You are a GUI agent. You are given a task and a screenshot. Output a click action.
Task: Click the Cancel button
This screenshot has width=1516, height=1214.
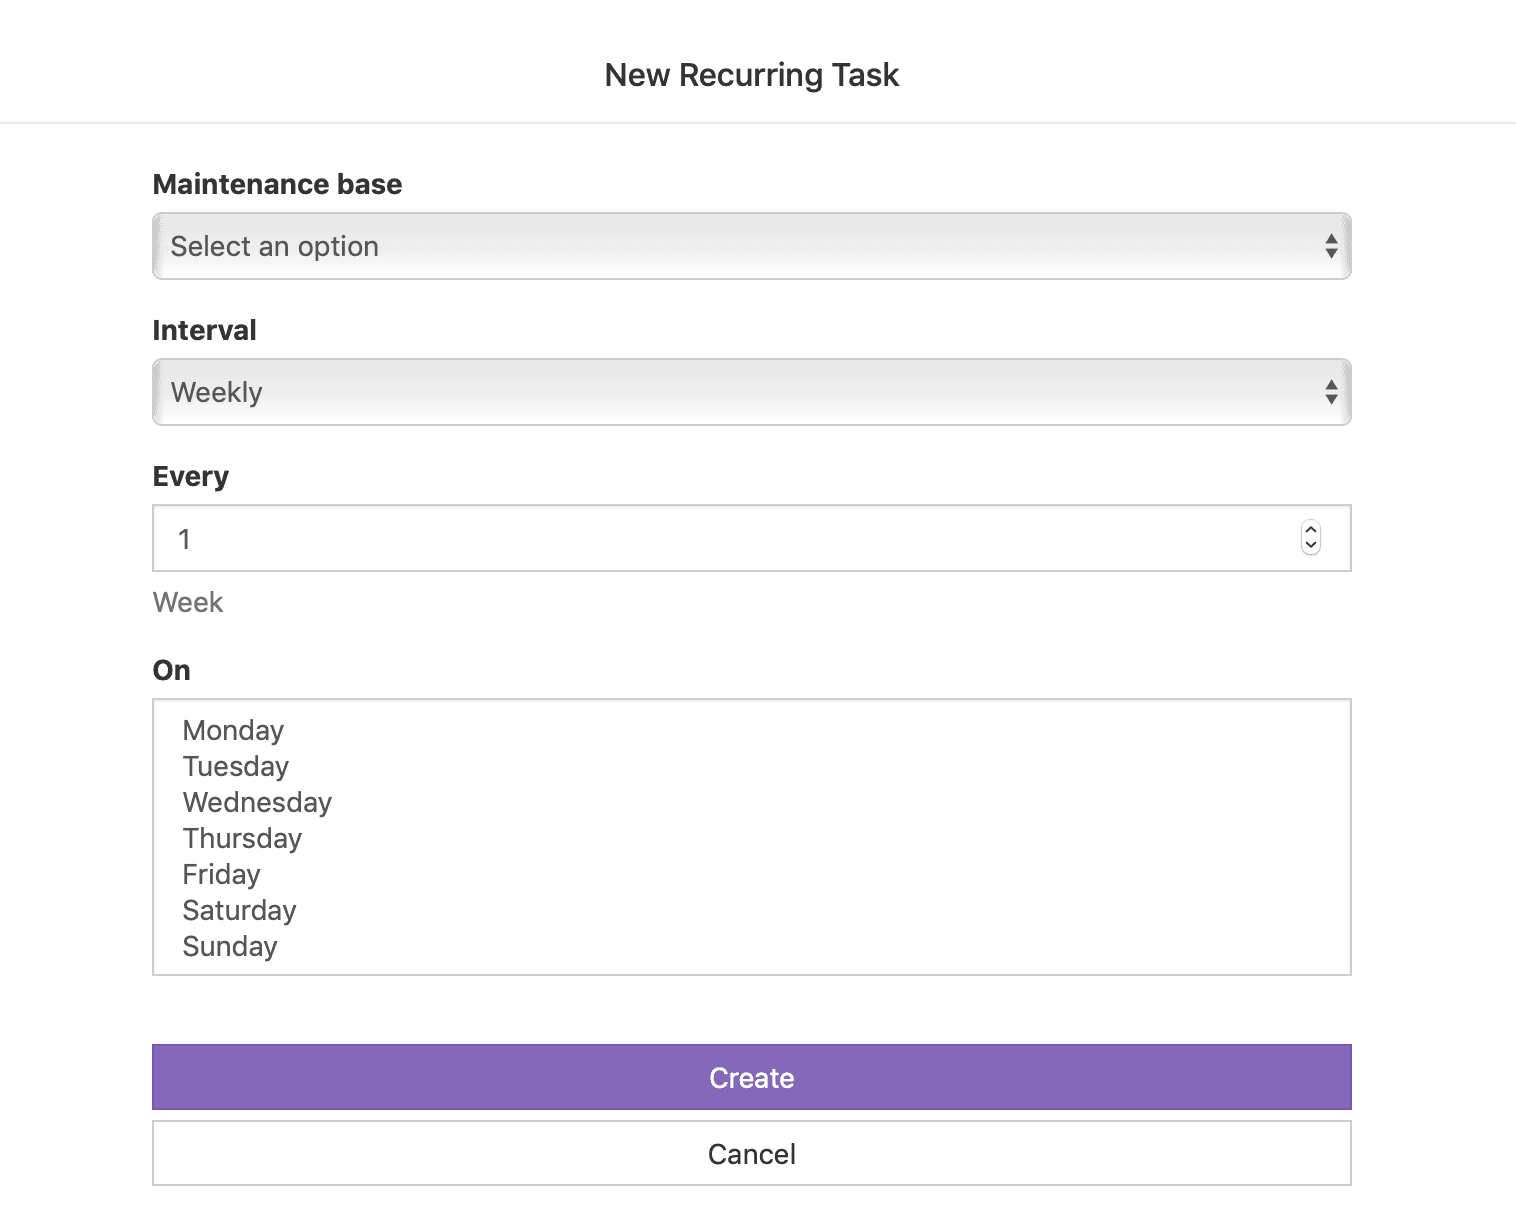tap(751, 1153)
